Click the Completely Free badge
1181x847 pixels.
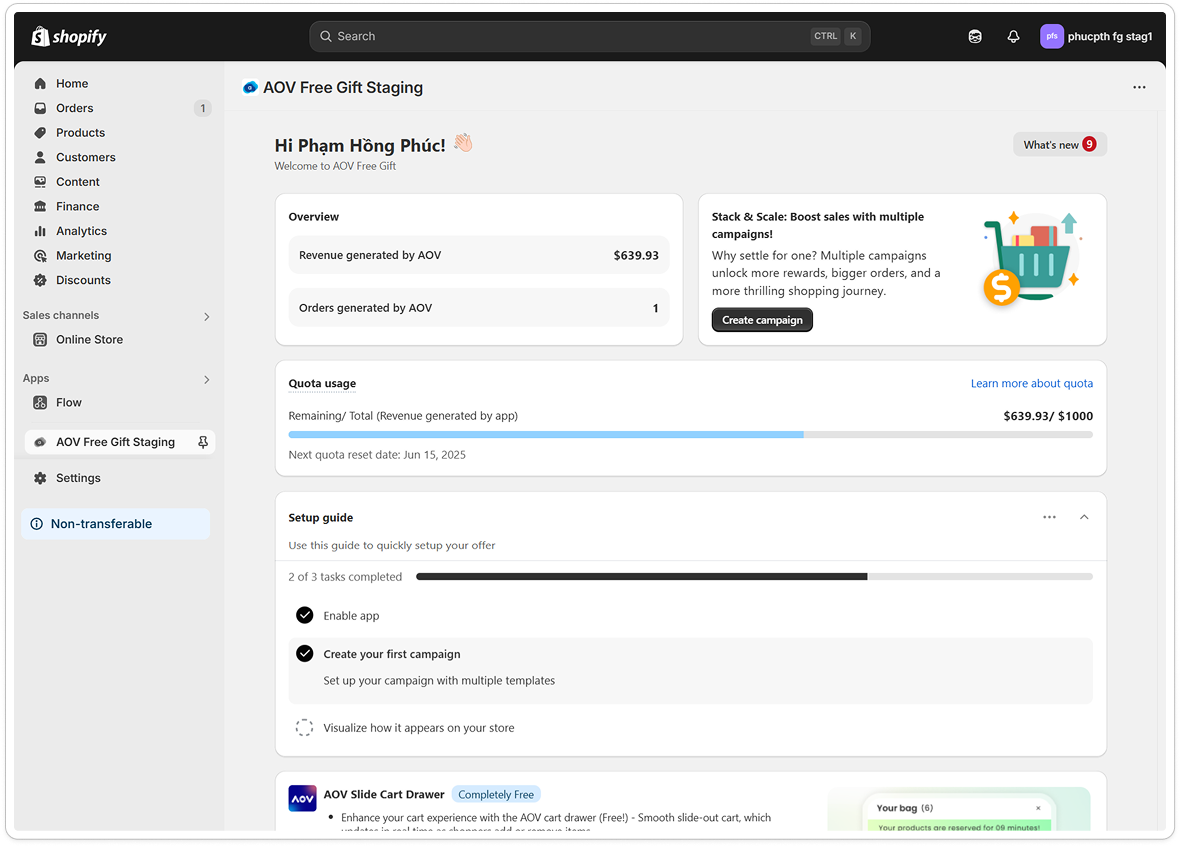click(496, 794)
